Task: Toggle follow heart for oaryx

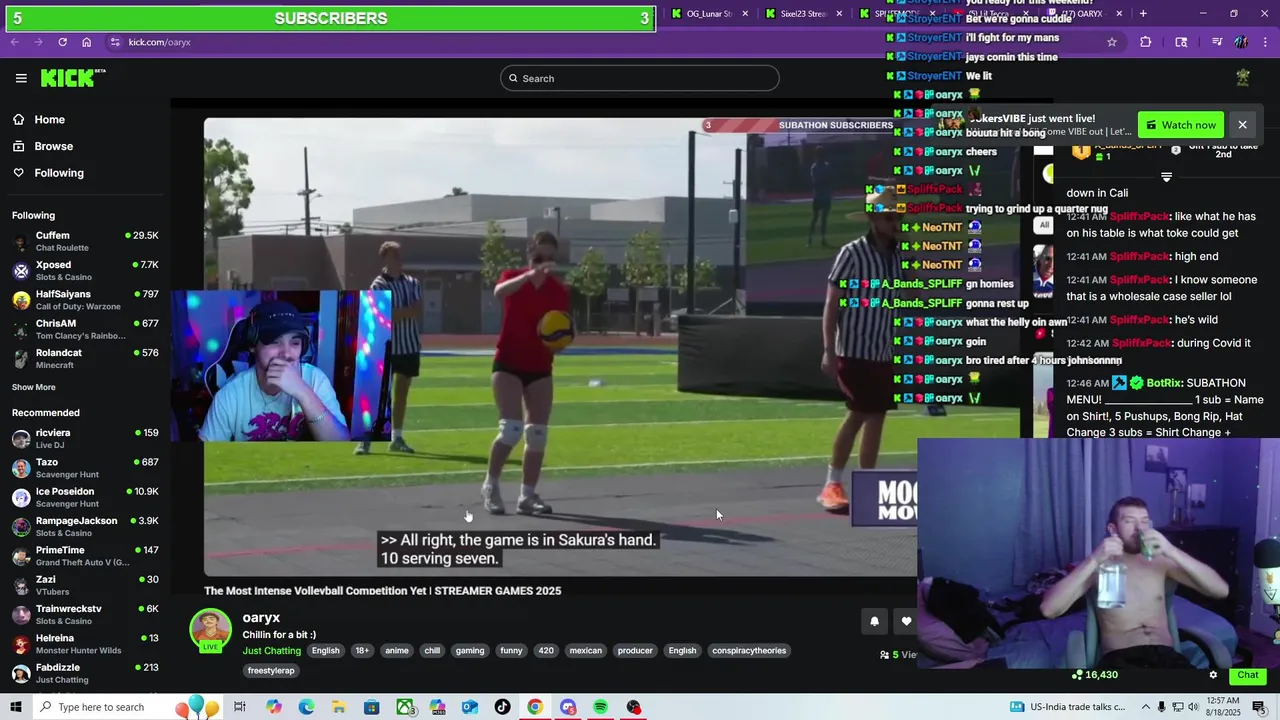Action: coord(906,621)
